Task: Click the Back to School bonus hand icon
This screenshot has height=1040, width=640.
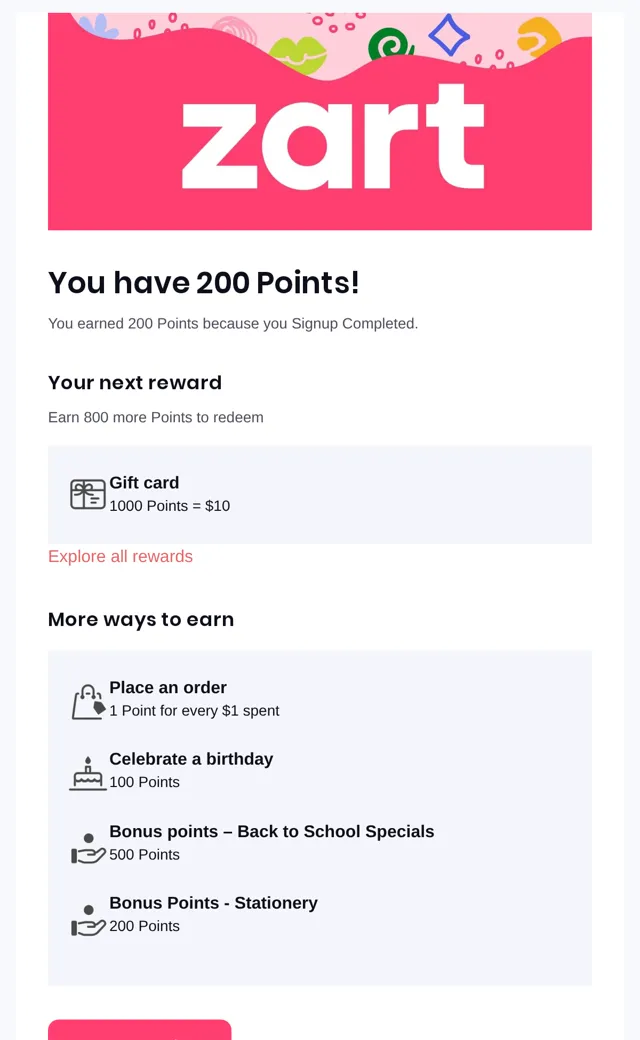Action: (88, 848)
